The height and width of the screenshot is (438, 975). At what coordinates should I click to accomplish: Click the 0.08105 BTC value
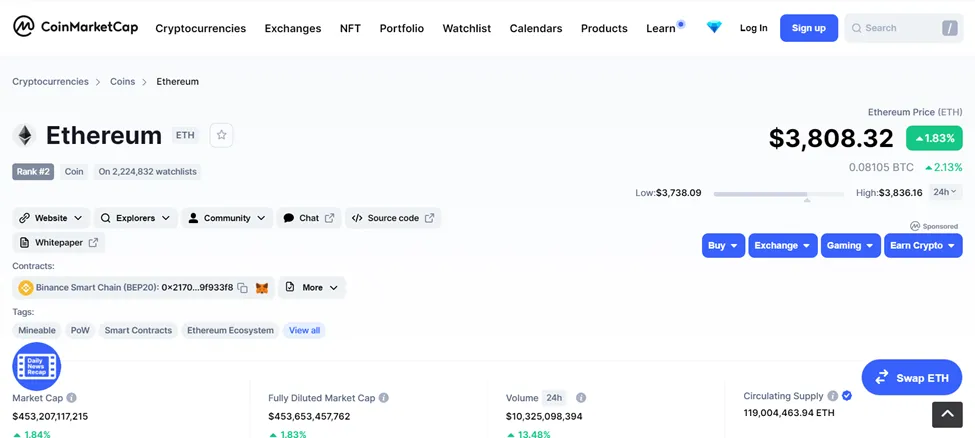881,167
